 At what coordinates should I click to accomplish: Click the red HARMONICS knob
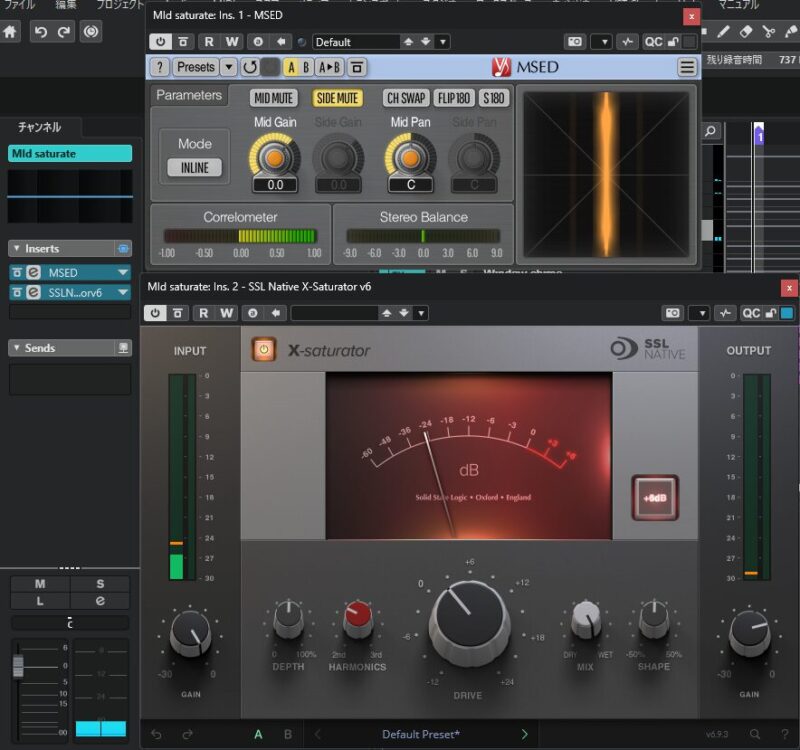click(358, 619)
